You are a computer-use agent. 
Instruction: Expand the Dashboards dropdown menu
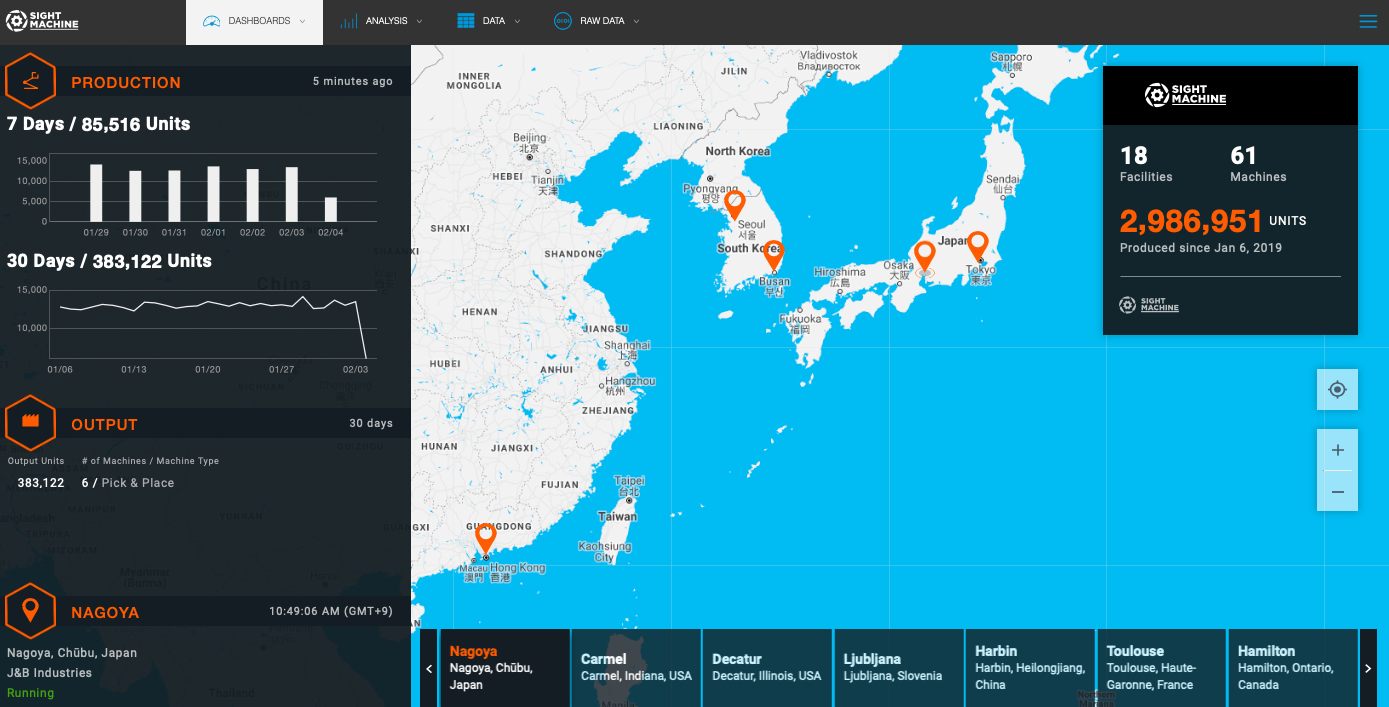pyautogui.click(x=254, y=21)
